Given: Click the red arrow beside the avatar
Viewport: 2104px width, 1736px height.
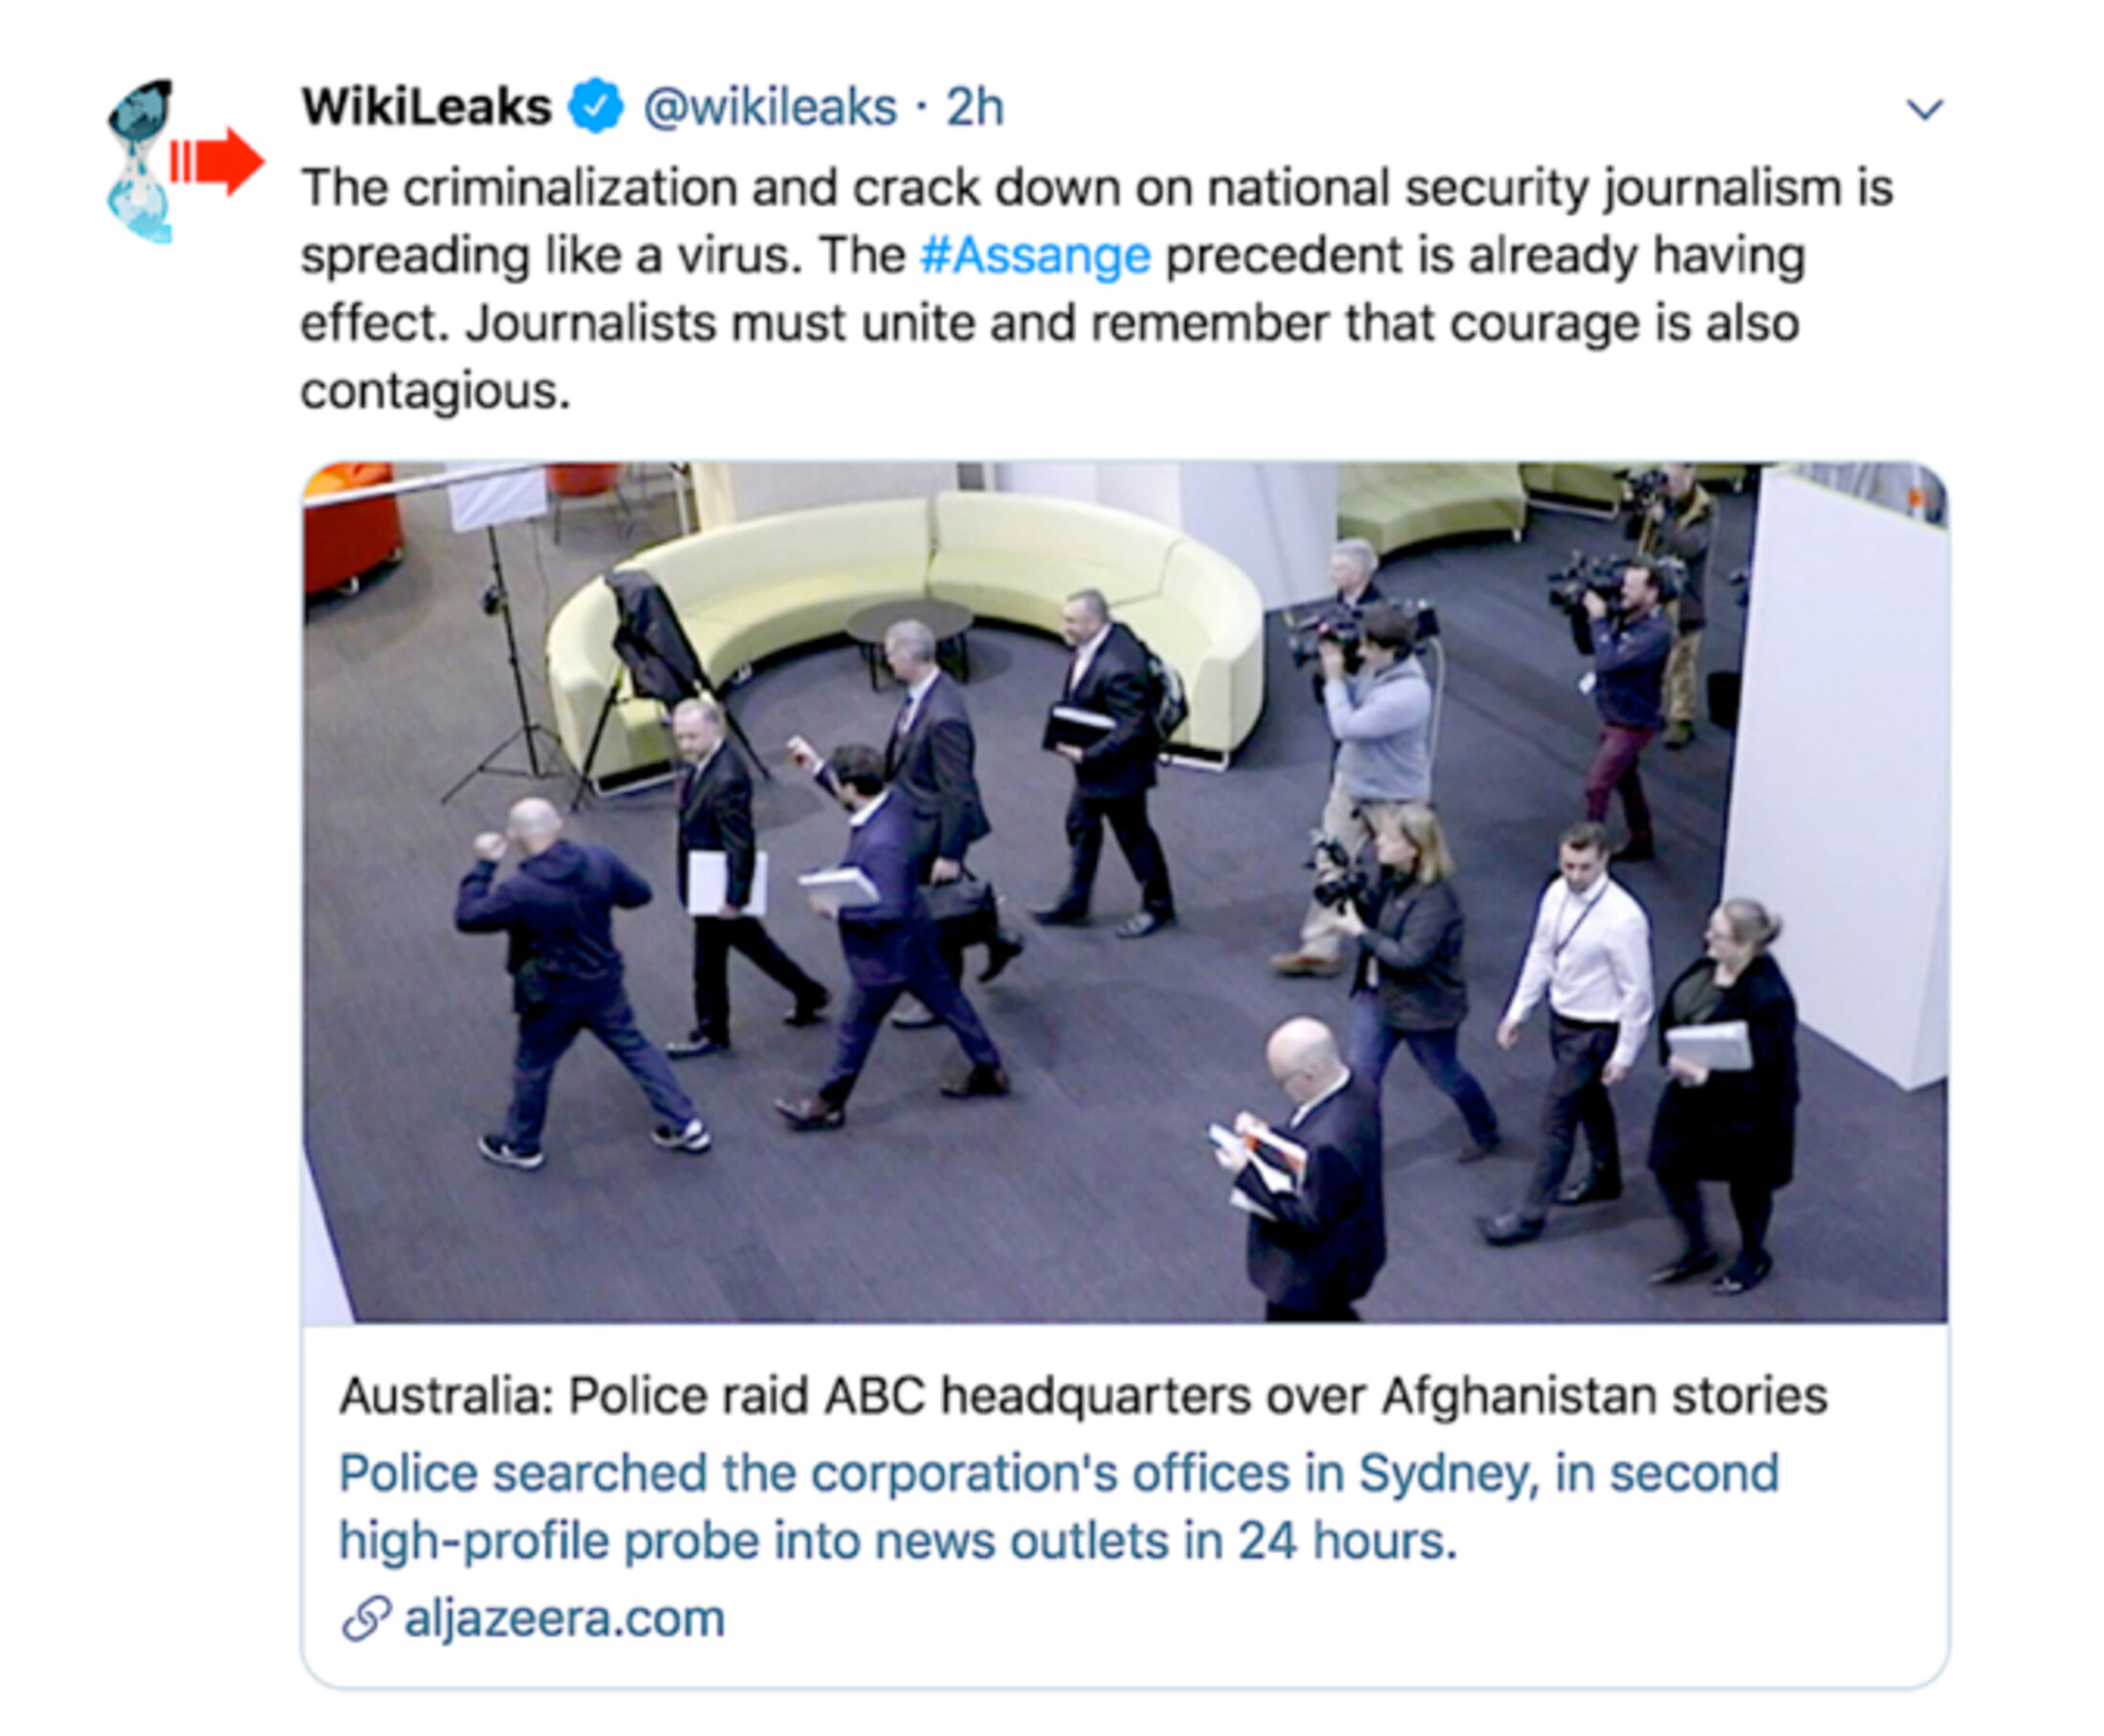Looking at the screenshot, I should tap(218, 160).
